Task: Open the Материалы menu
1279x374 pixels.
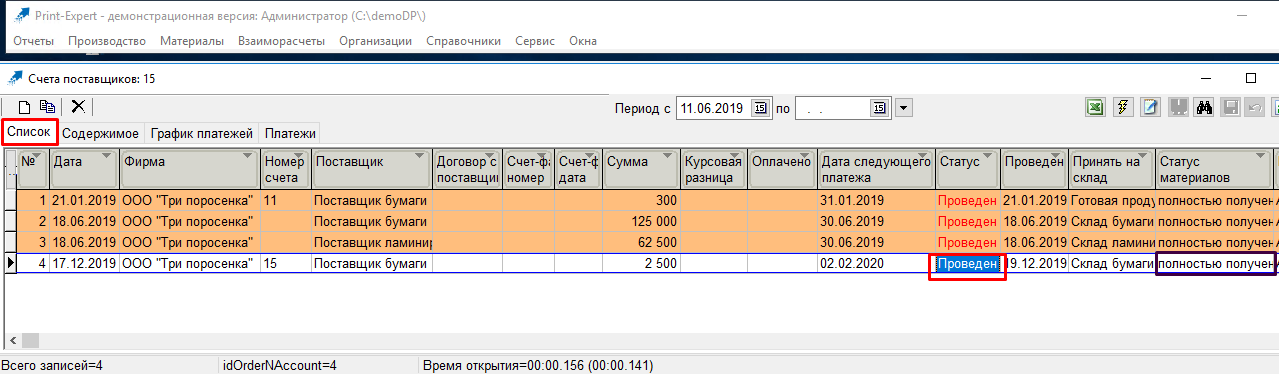Action: click(192, 41)
